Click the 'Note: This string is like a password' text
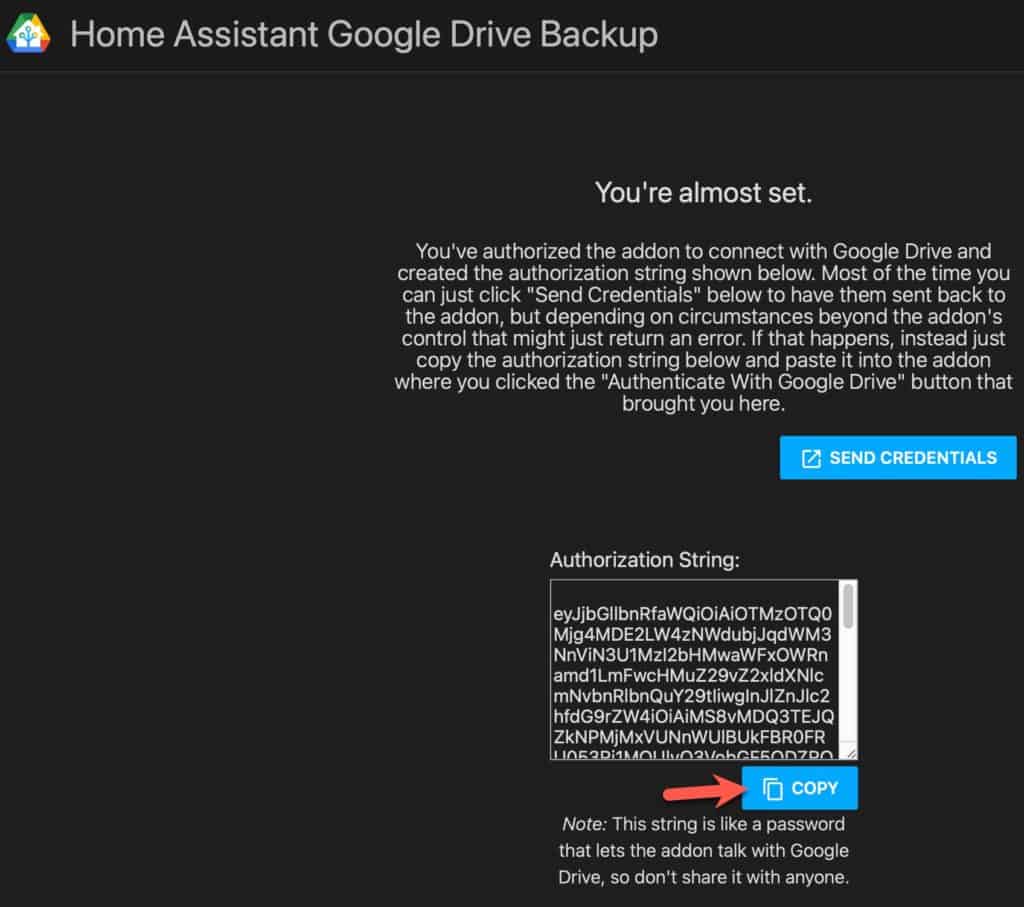The image size is (1024, 907). (x=703, y=824)
